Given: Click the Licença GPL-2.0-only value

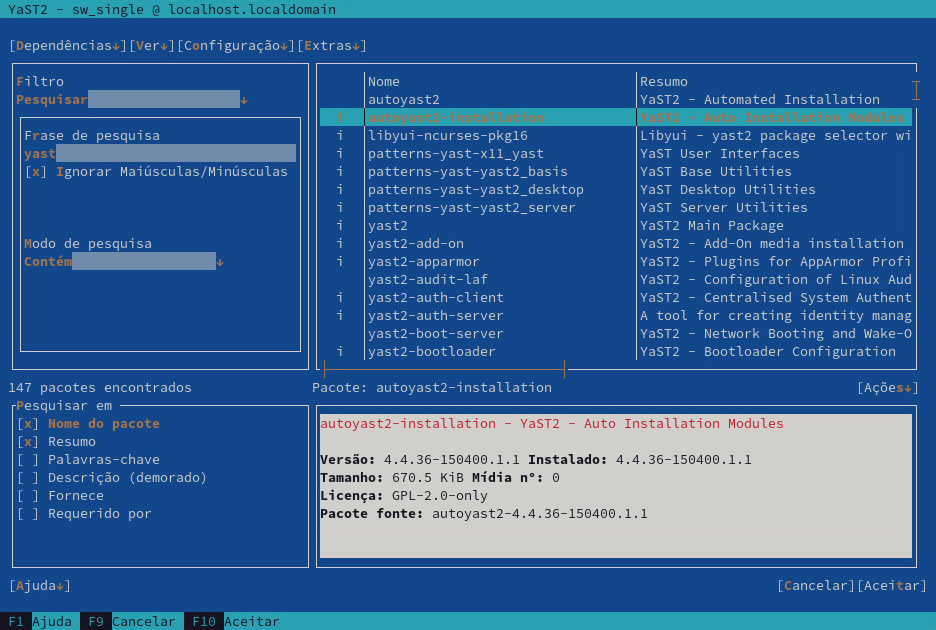Looking at the screenshot, I should click(440, 496).
